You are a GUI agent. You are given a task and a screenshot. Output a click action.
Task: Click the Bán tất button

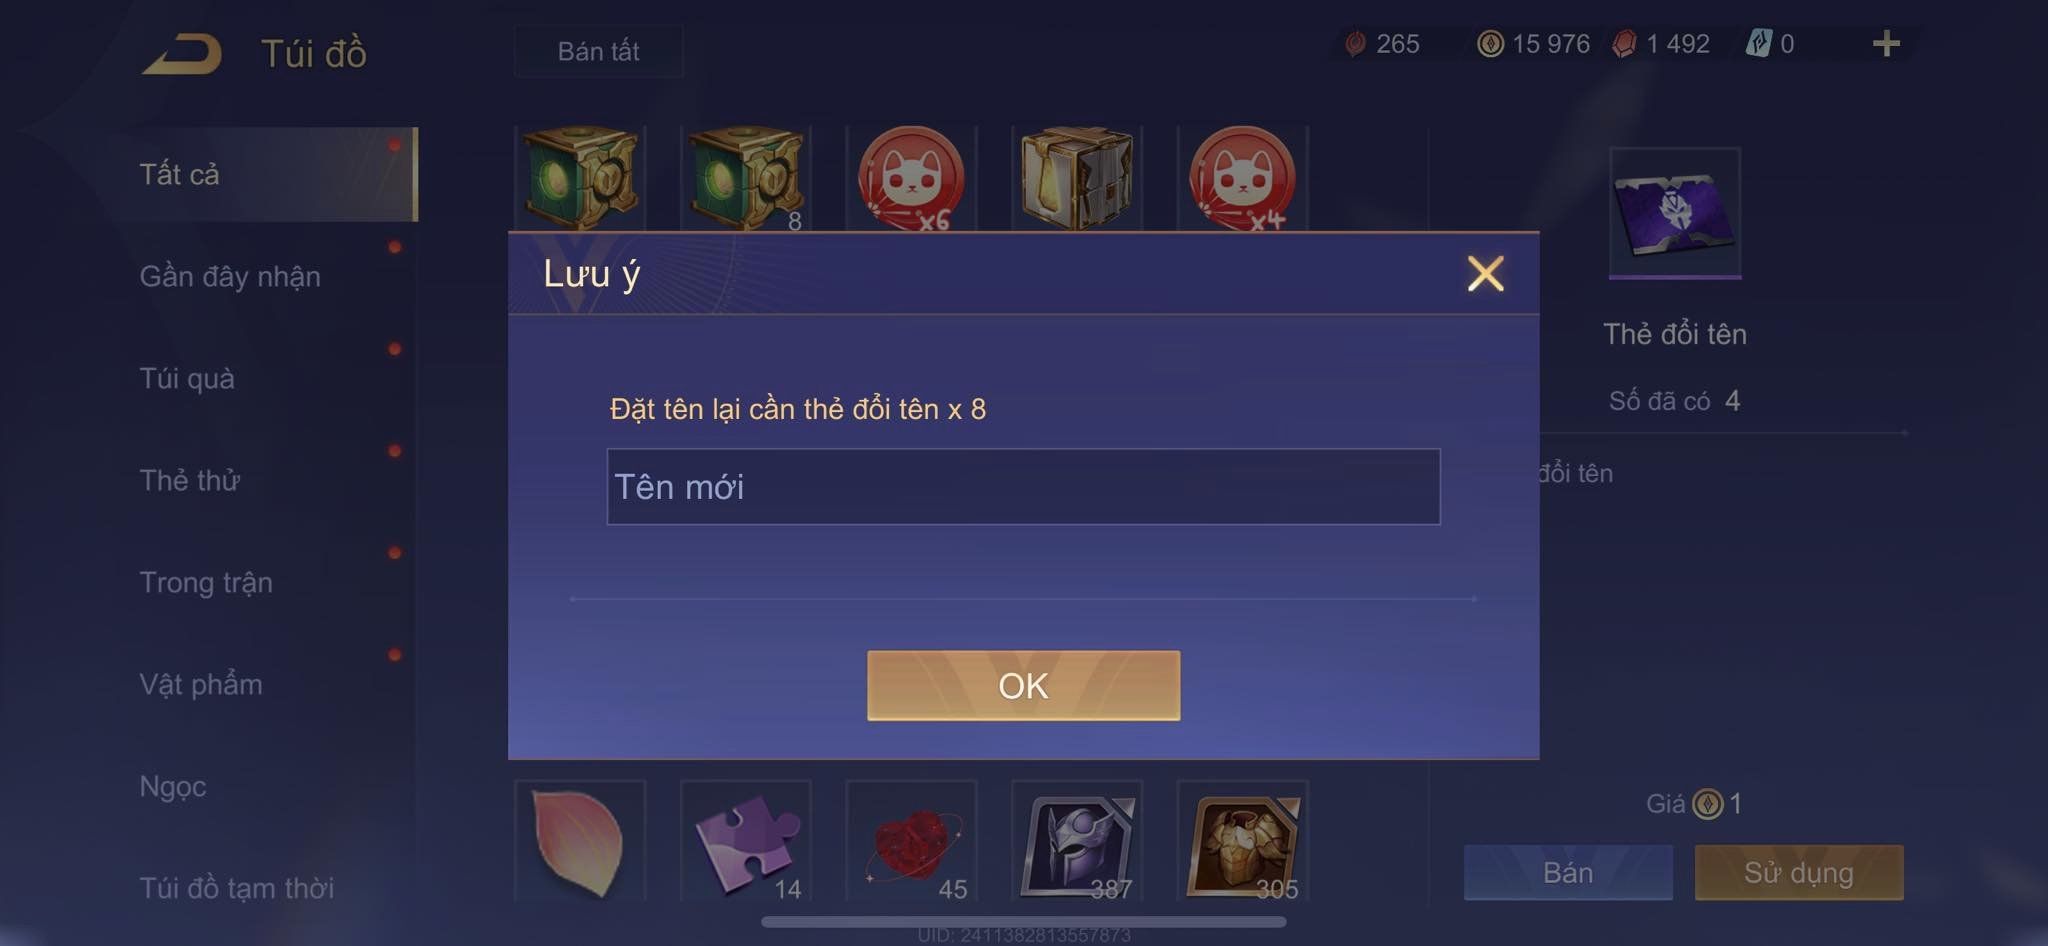598,51
